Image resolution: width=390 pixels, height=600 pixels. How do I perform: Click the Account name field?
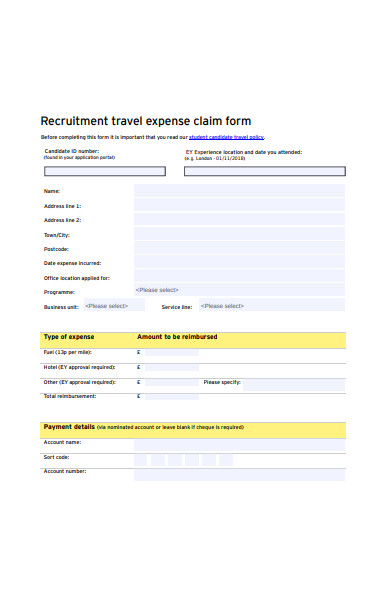tap(239, 445)
